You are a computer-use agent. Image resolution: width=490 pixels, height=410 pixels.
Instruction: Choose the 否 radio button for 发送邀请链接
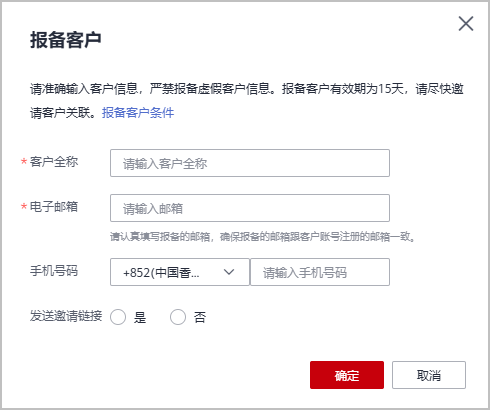tap(178, 317)
